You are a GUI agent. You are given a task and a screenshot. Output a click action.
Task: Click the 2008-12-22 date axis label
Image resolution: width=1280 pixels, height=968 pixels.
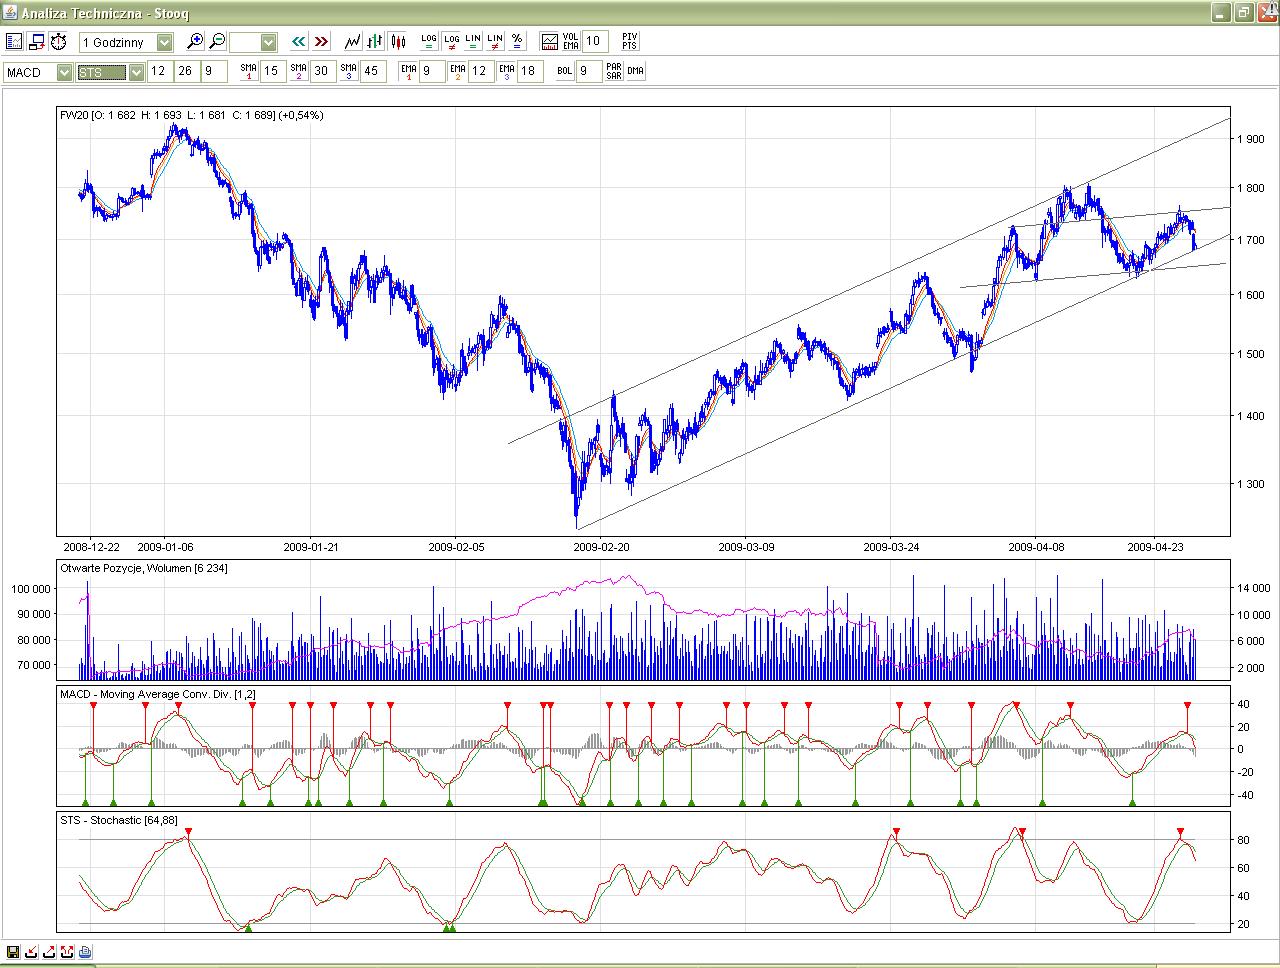coord(91,547)
